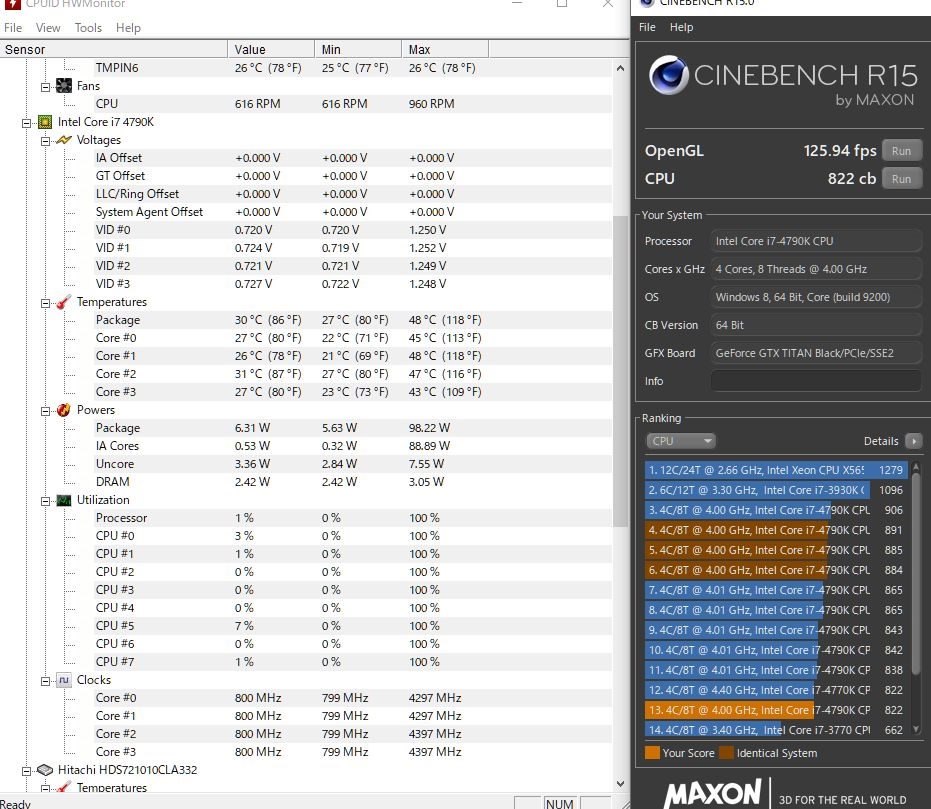931x809 pixels.
Task: Click the Utilization graph icon
Action: click(64, 500)
